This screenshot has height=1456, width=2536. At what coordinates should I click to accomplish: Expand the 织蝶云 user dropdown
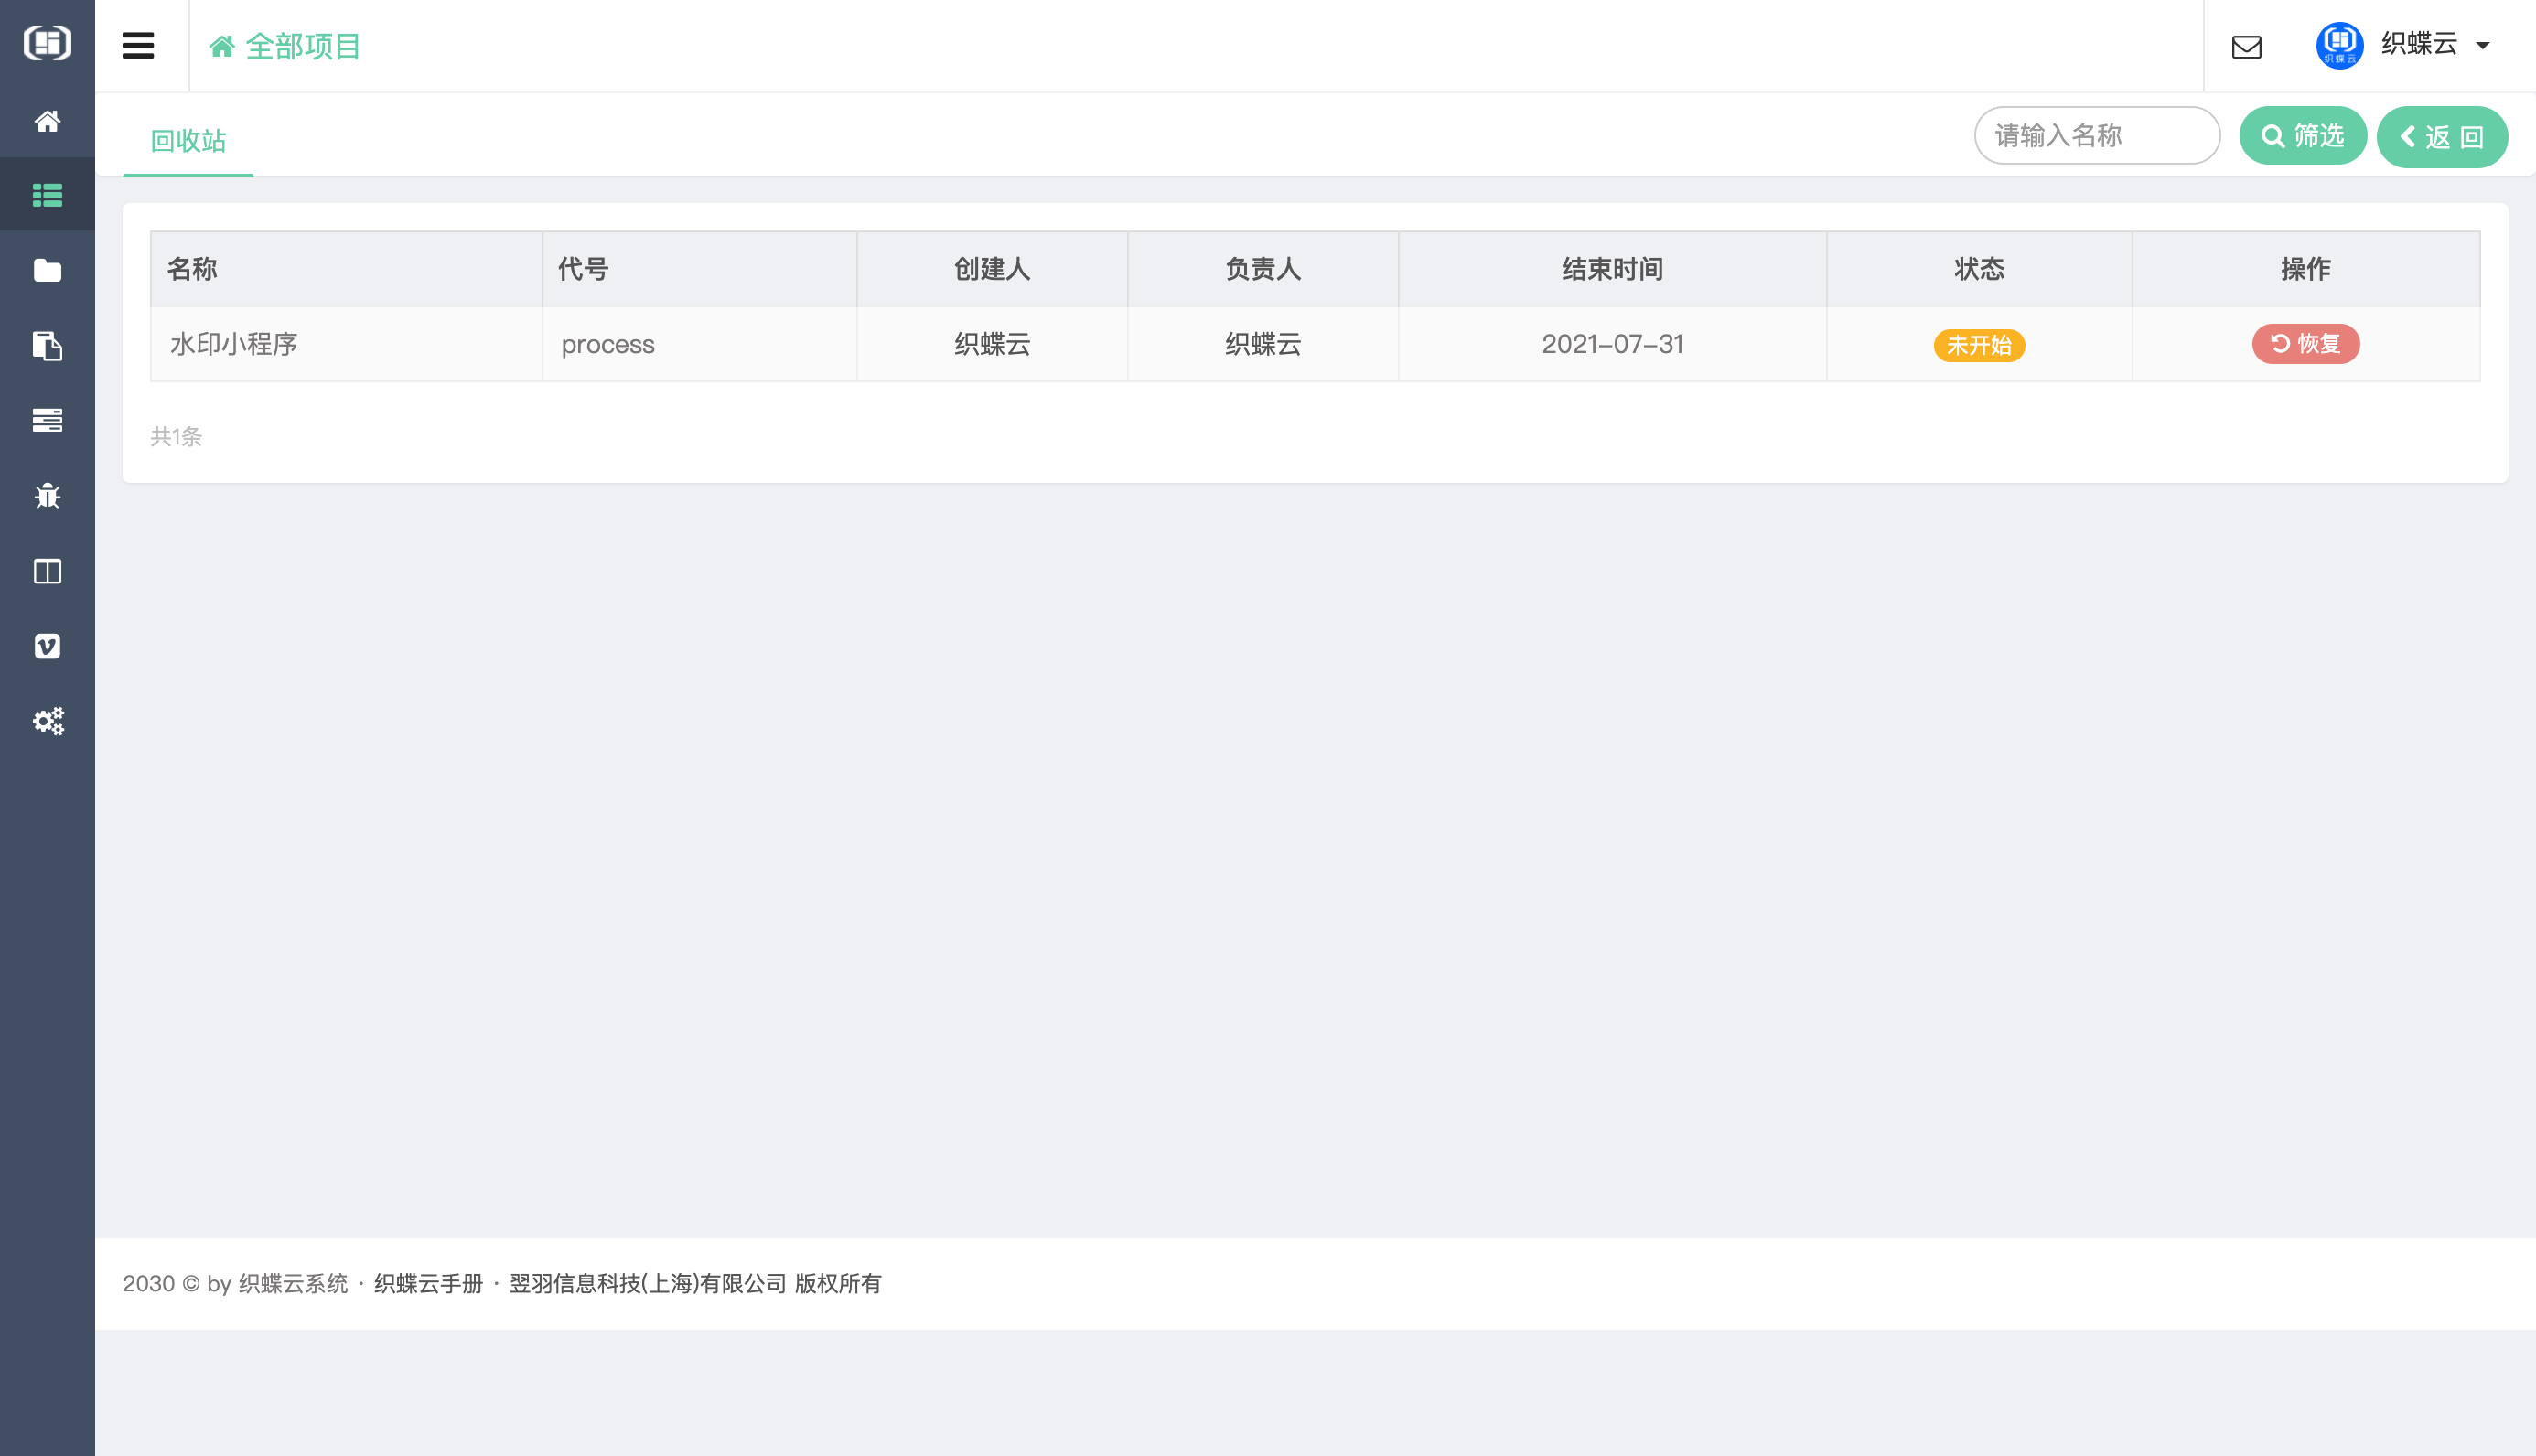coord(2482,45)
